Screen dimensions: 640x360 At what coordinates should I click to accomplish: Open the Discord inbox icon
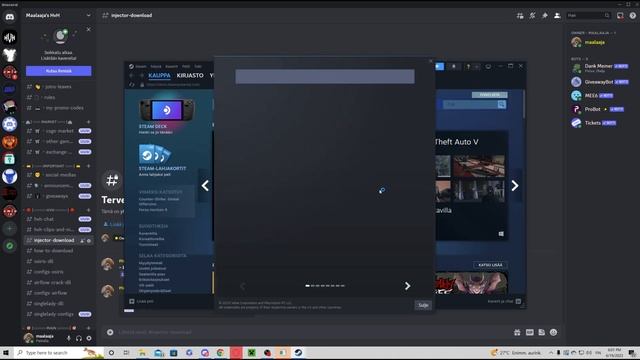tap(620, 16)
